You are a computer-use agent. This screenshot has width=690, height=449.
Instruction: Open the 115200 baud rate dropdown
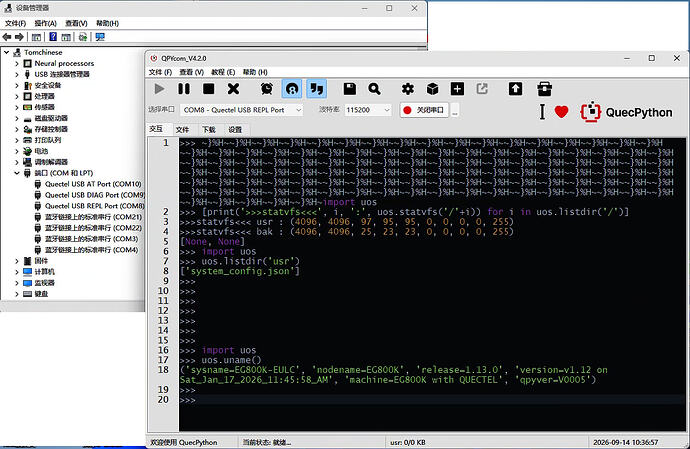click(368, 110)
